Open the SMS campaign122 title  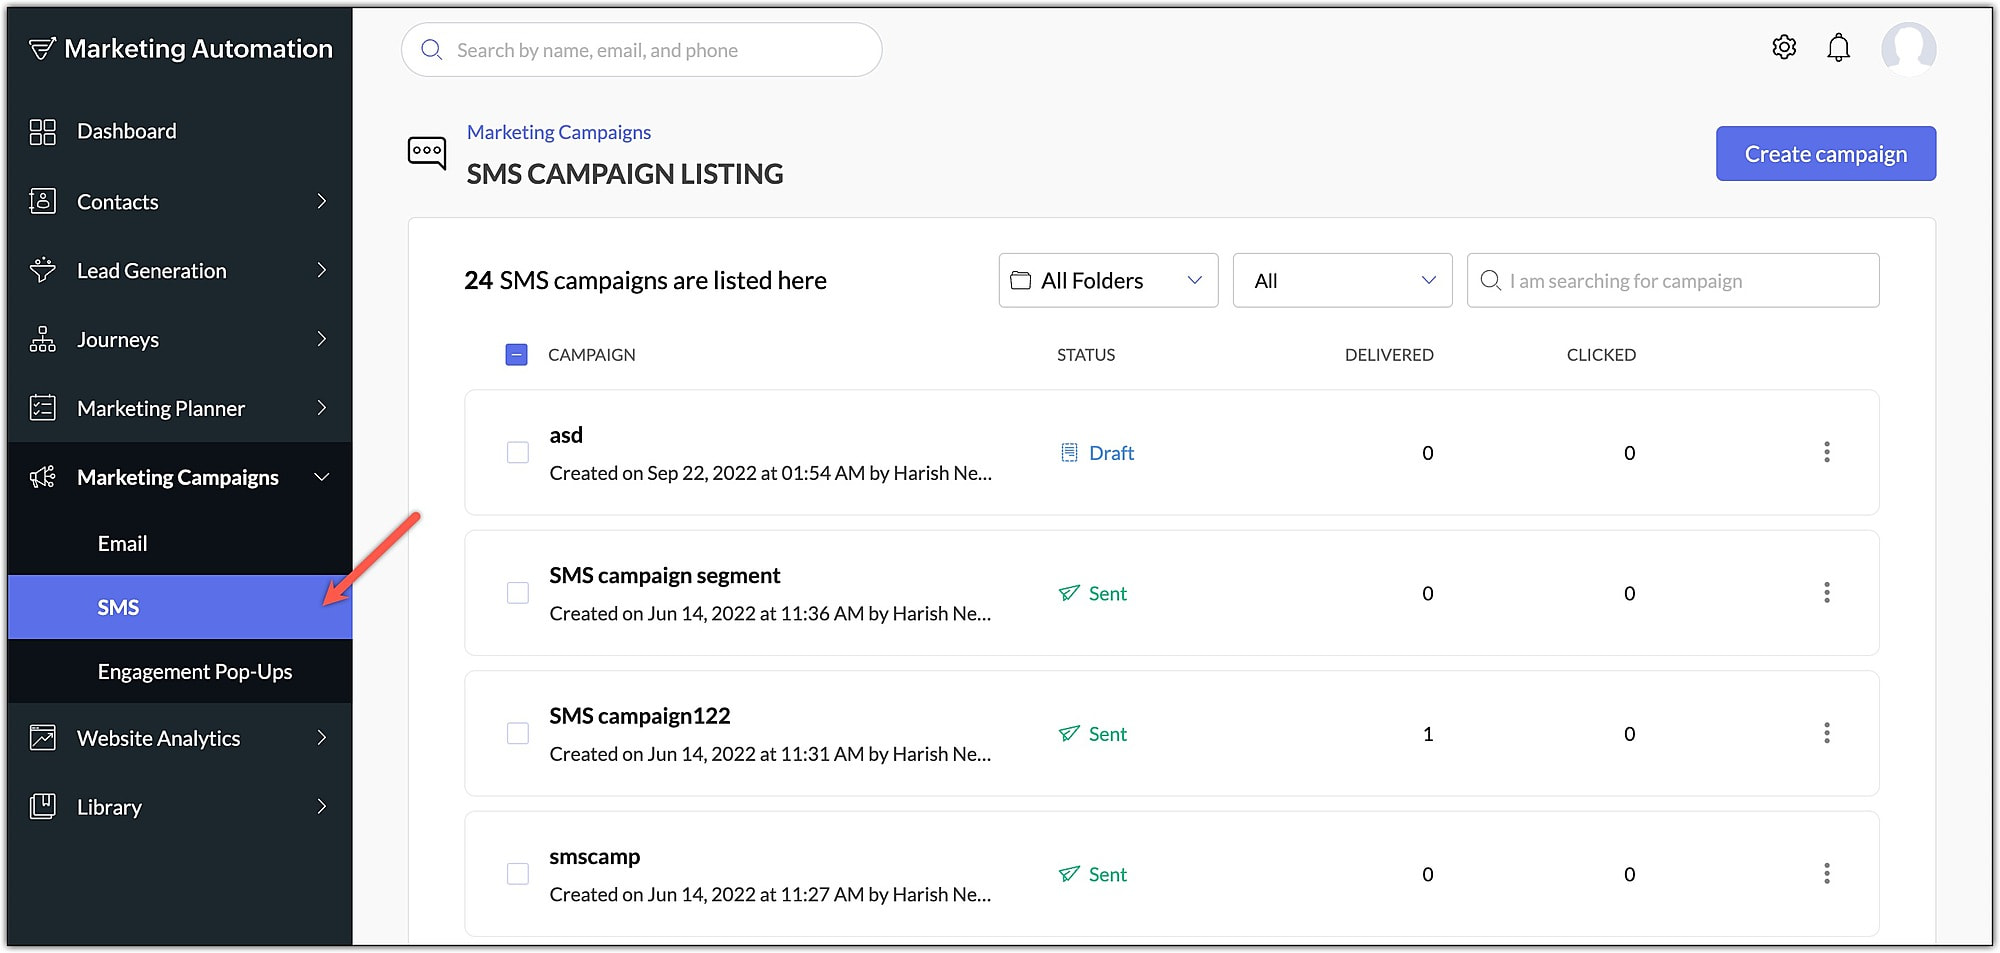[640, 716]
